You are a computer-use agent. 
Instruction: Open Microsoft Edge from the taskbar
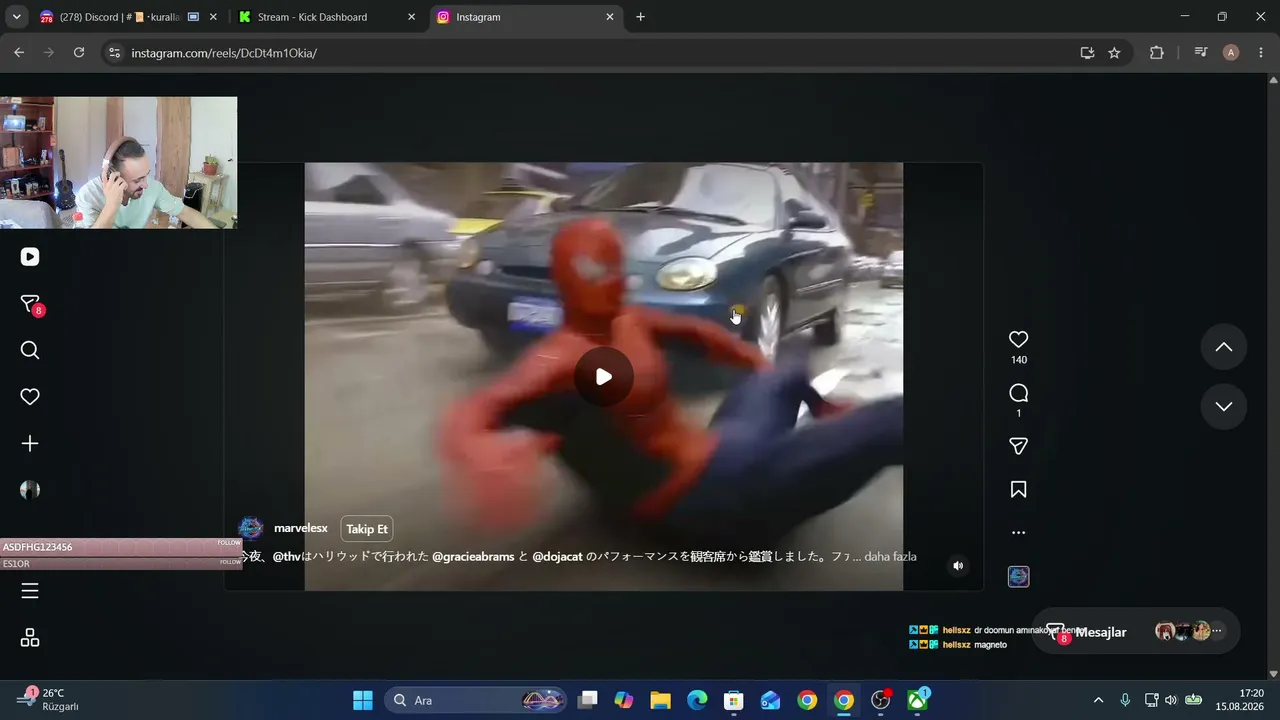697,700
